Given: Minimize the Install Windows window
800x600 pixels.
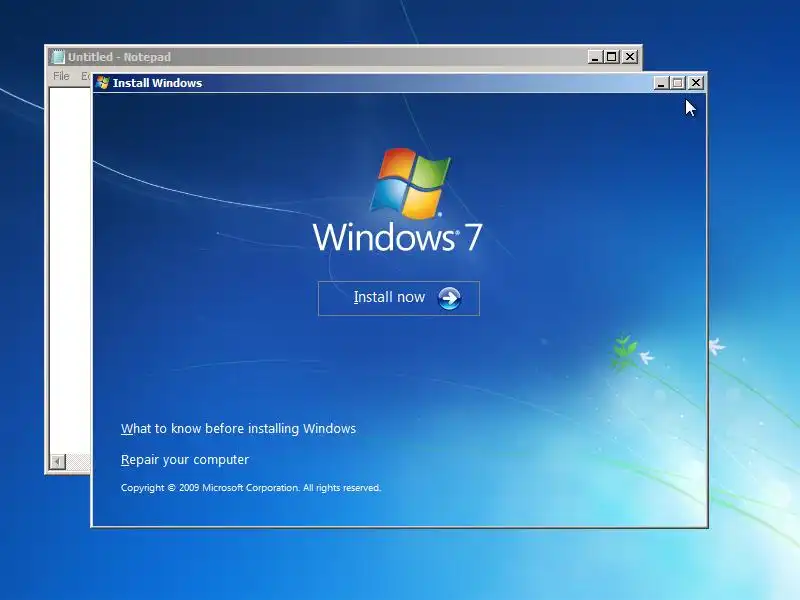Looking at the screenshot, I should point(661,83).
